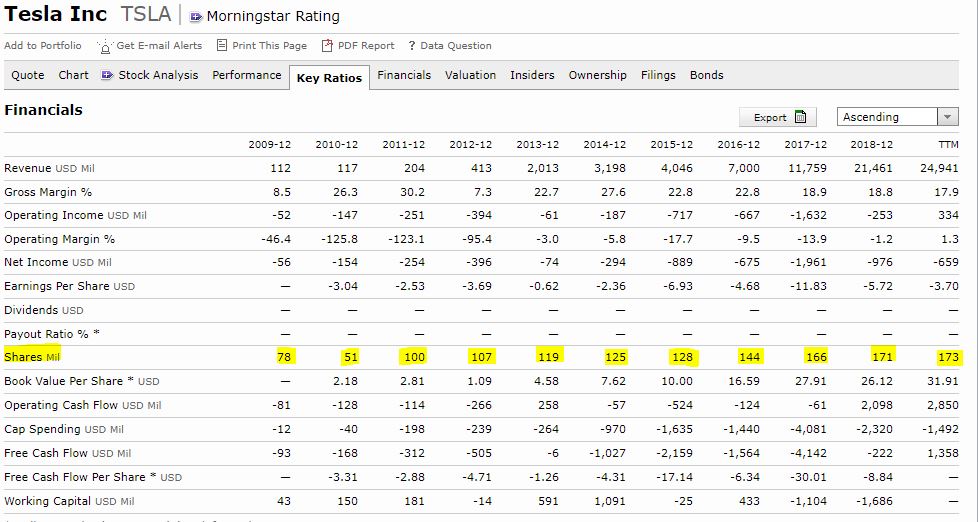Open the Chart tab
The width and height of the screenshot is (978, 522).
[73, 75]
